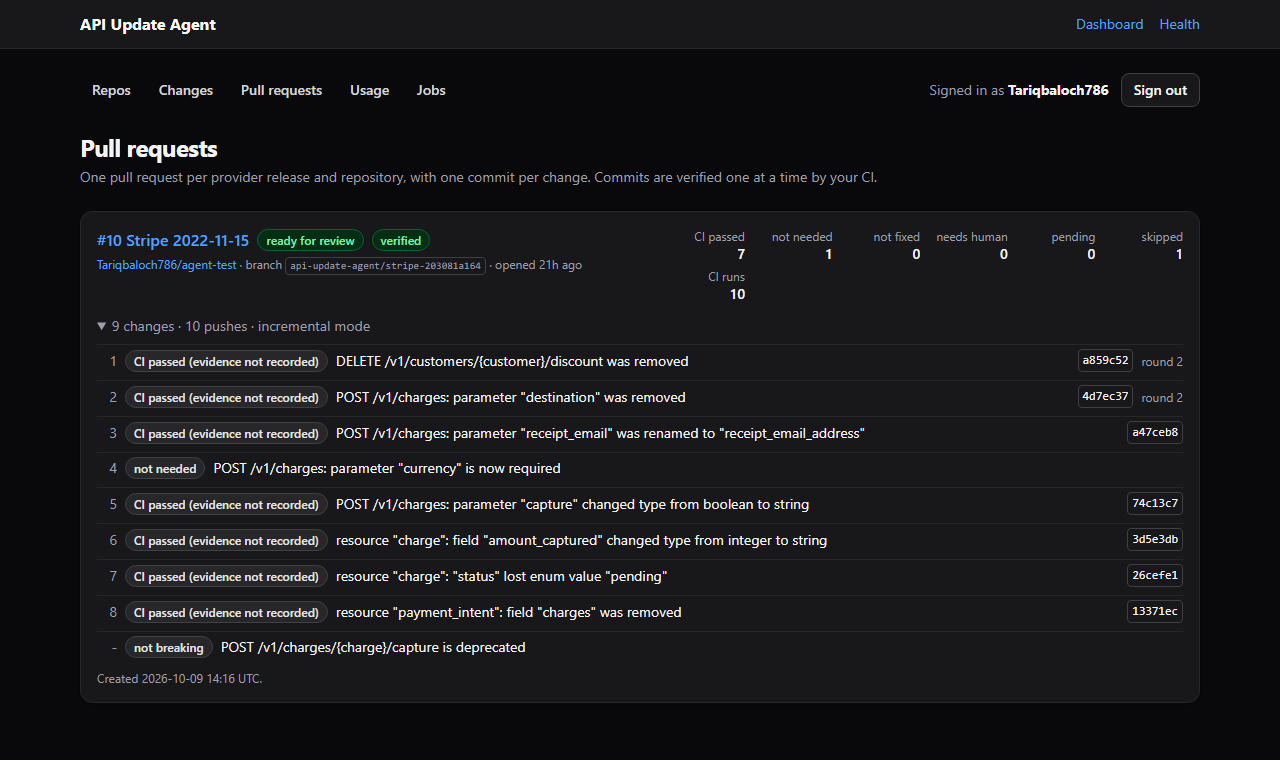Open commit 4d7ec37
The height and width of the screenshot is (760, 1280).
[1105, 397]
